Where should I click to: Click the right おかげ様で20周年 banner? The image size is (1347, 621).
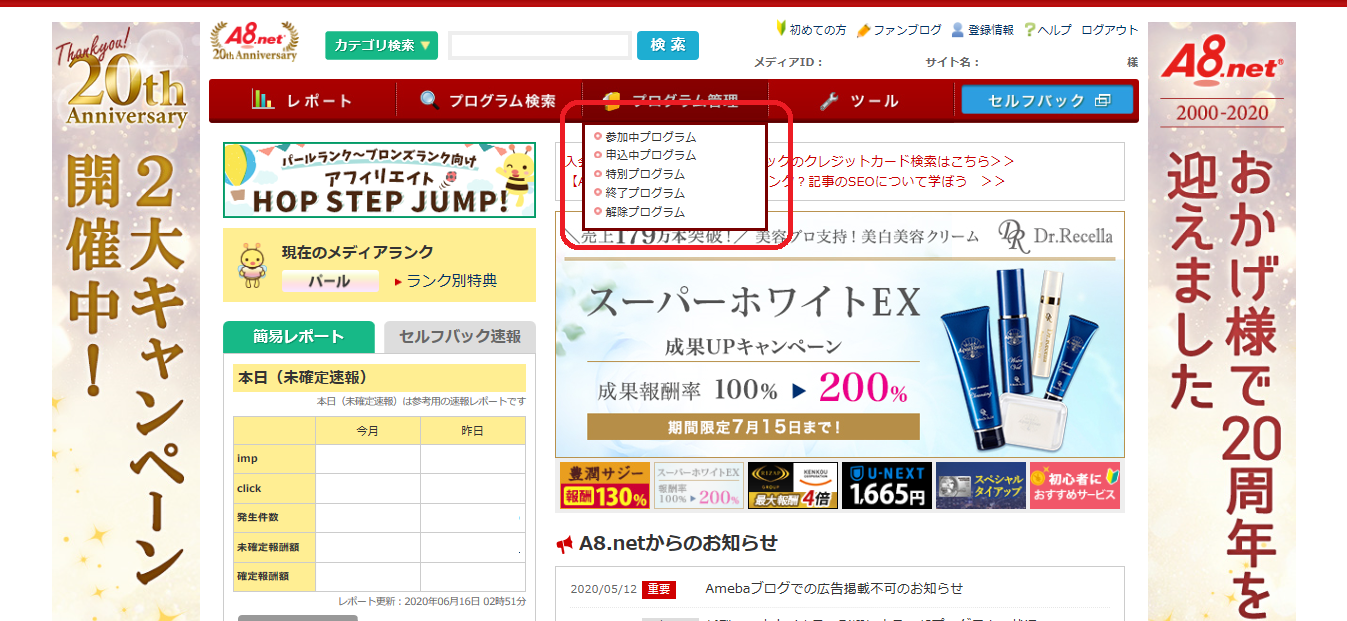(1221, 321)
